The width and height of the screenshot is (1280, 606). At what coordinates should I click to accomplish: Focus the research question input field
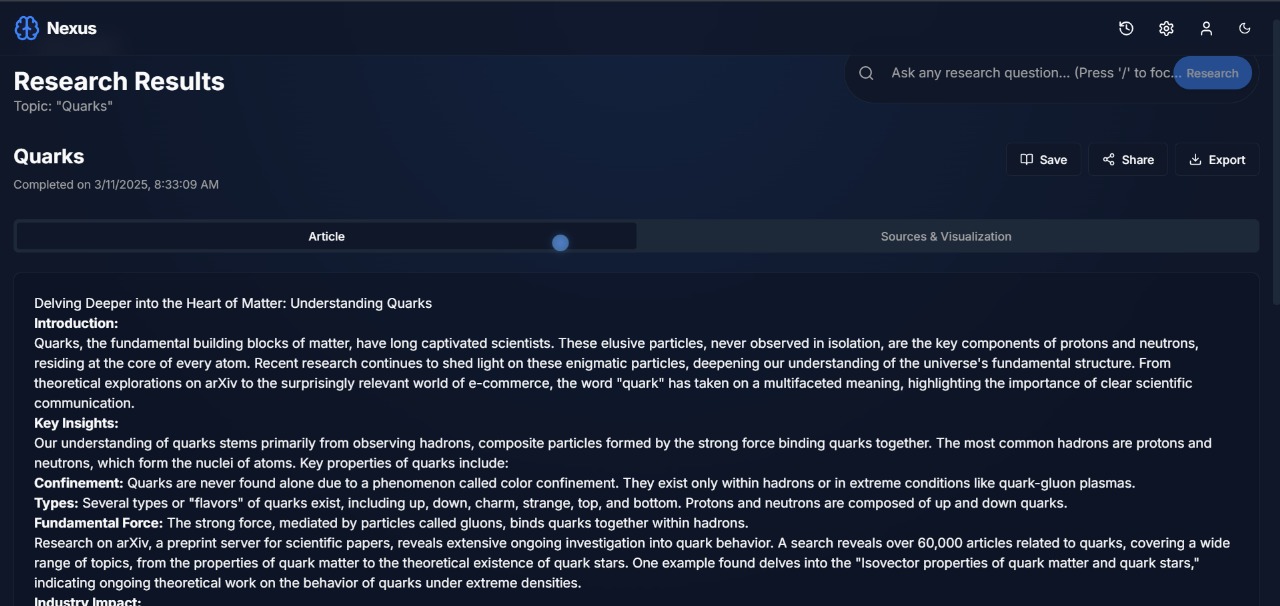coord(1030,73)
